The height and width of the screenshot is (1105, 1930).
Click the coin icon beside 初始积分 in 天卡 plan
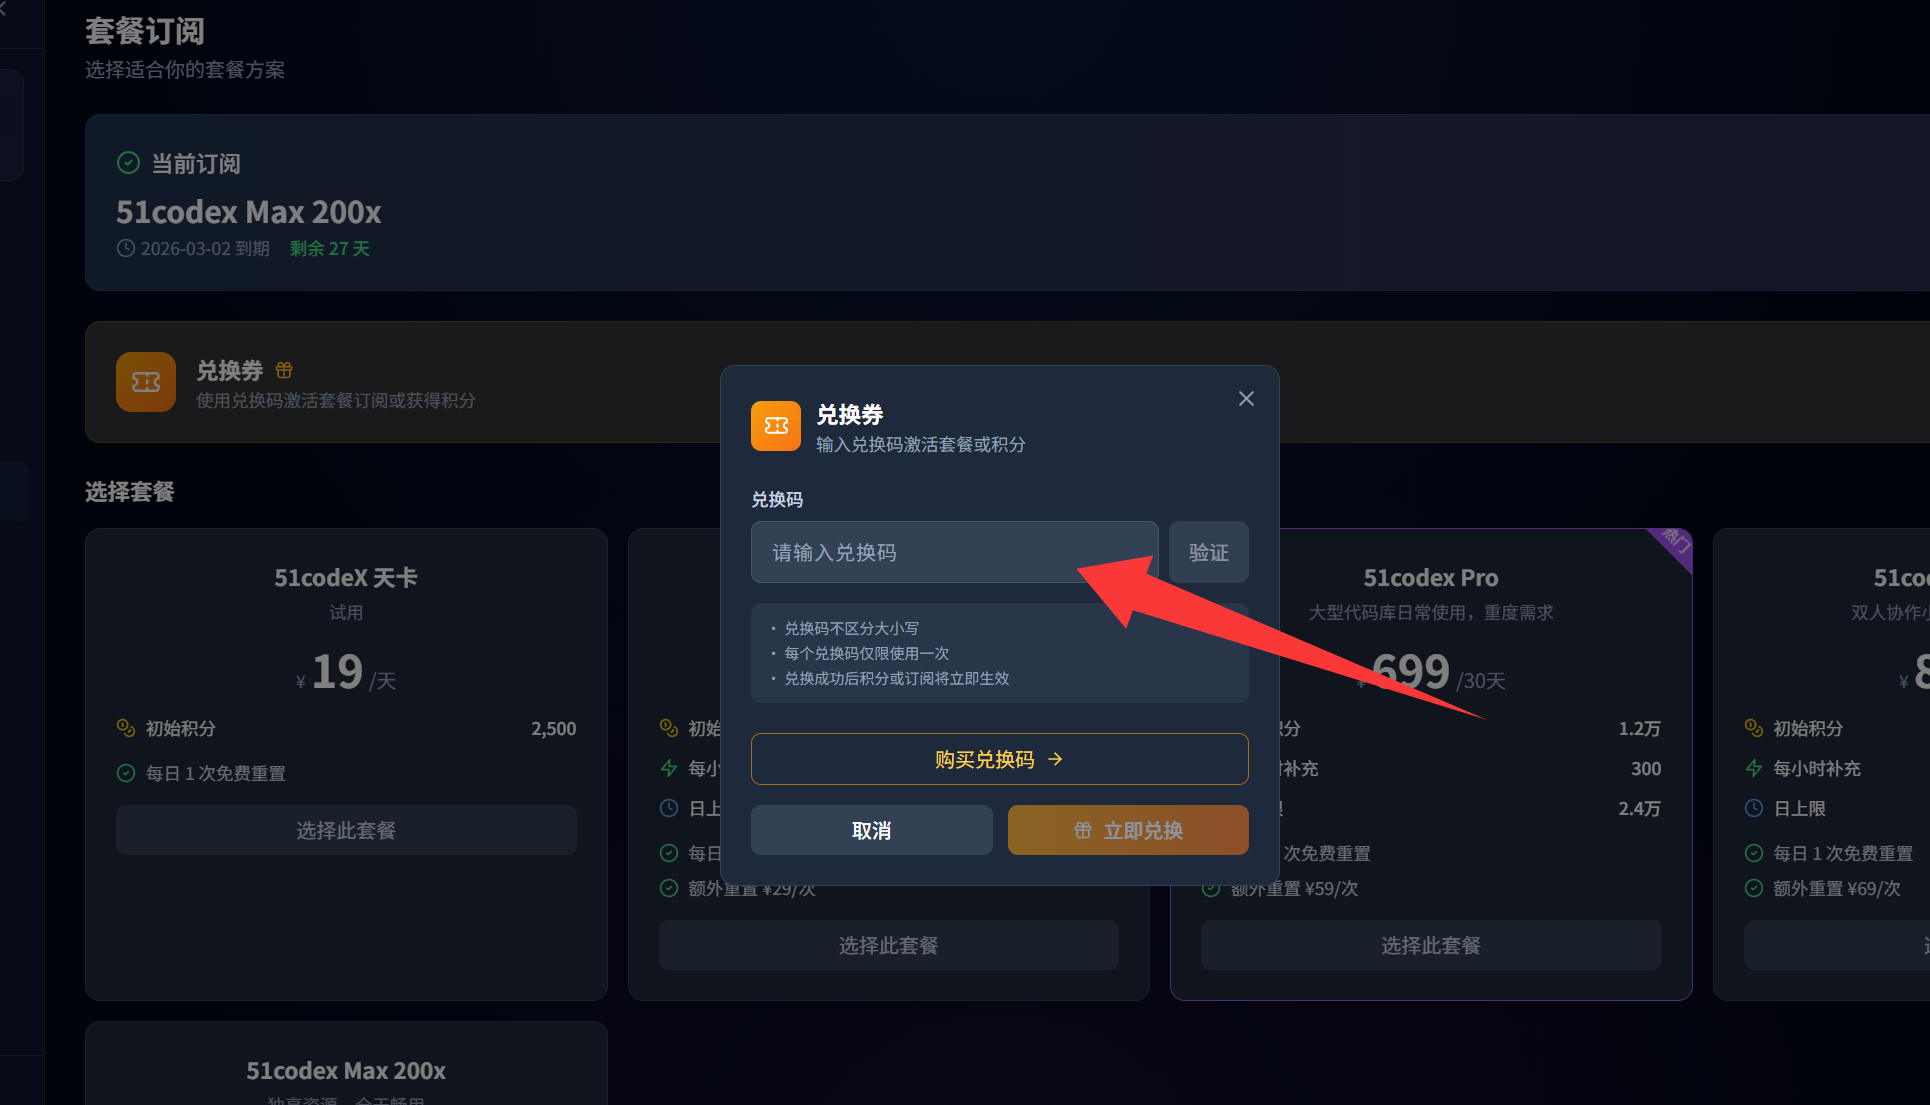click(126, 728)
